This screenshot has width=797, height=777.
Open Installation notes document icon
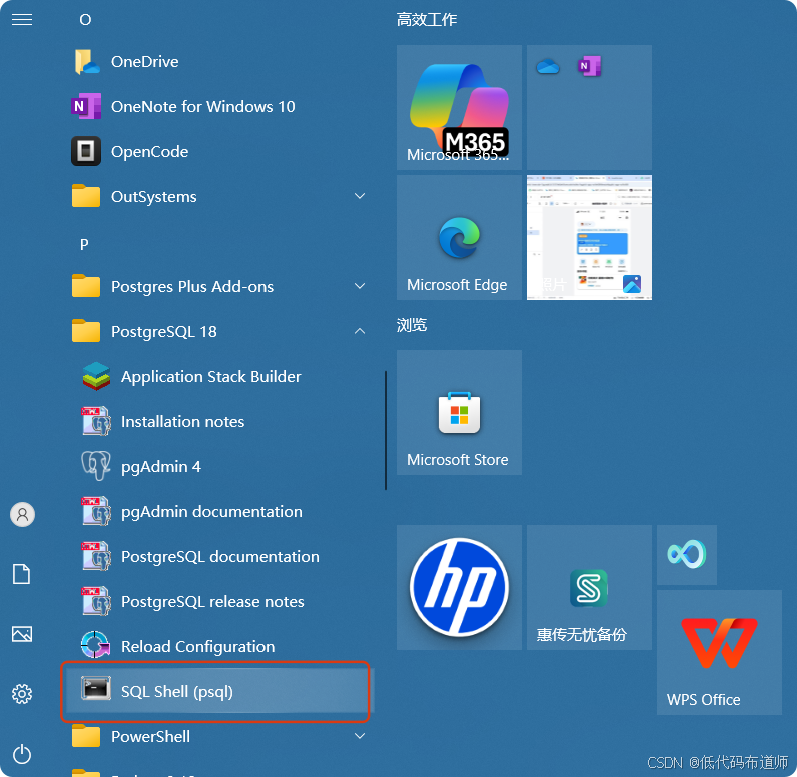[x=96, y=421]
